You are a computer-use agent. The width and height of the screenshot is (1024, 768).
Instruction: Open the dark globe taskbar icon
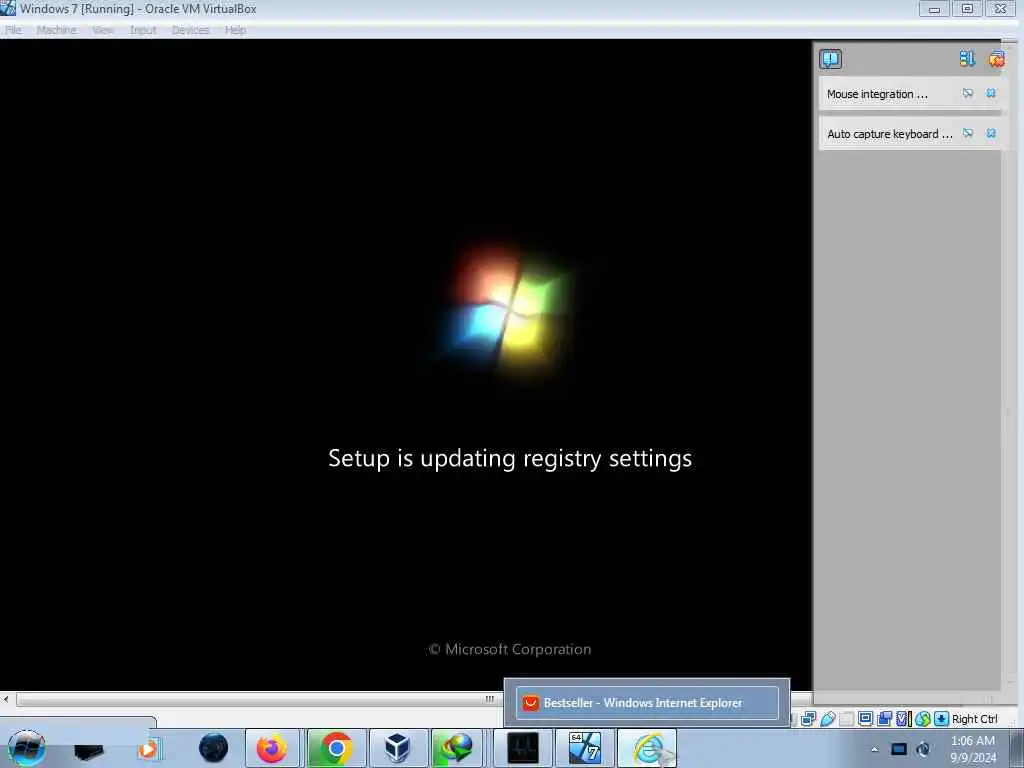coord(213,748)
